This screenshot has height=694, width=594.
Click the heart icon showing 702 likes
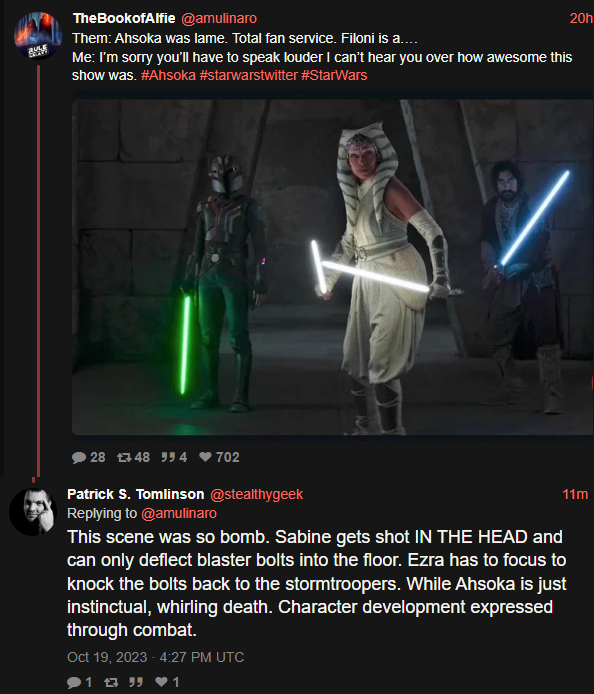(205, 457)
